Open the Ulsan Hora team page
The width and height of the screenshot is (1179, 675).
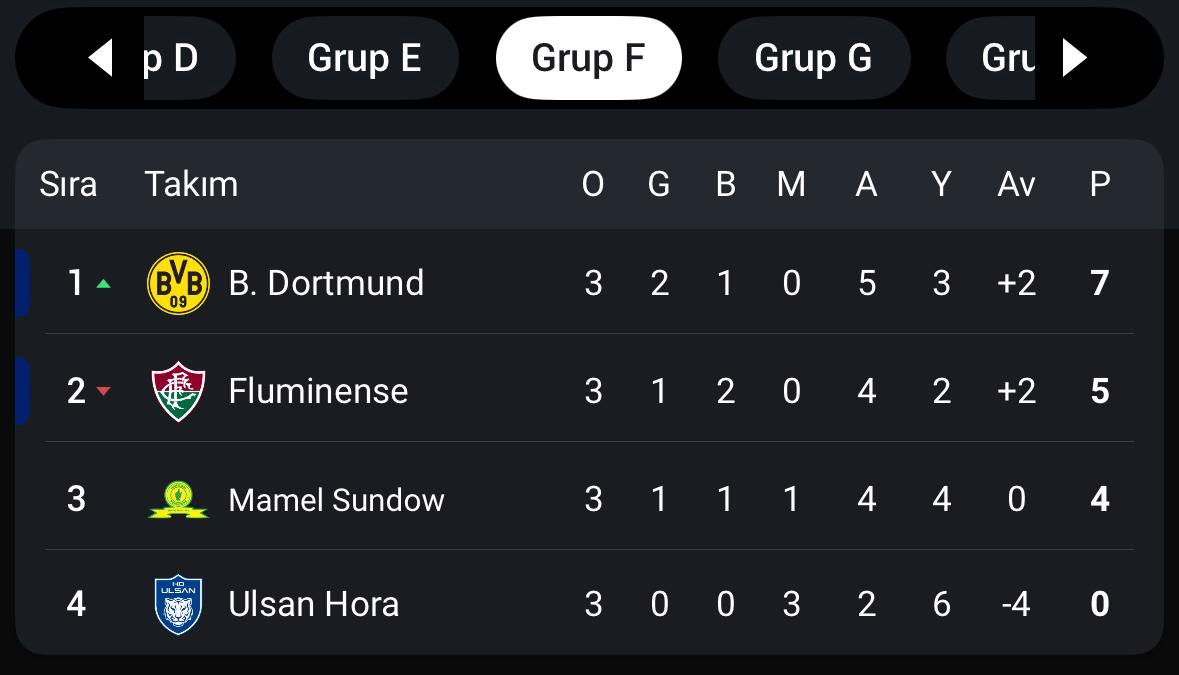pos(314,604)
